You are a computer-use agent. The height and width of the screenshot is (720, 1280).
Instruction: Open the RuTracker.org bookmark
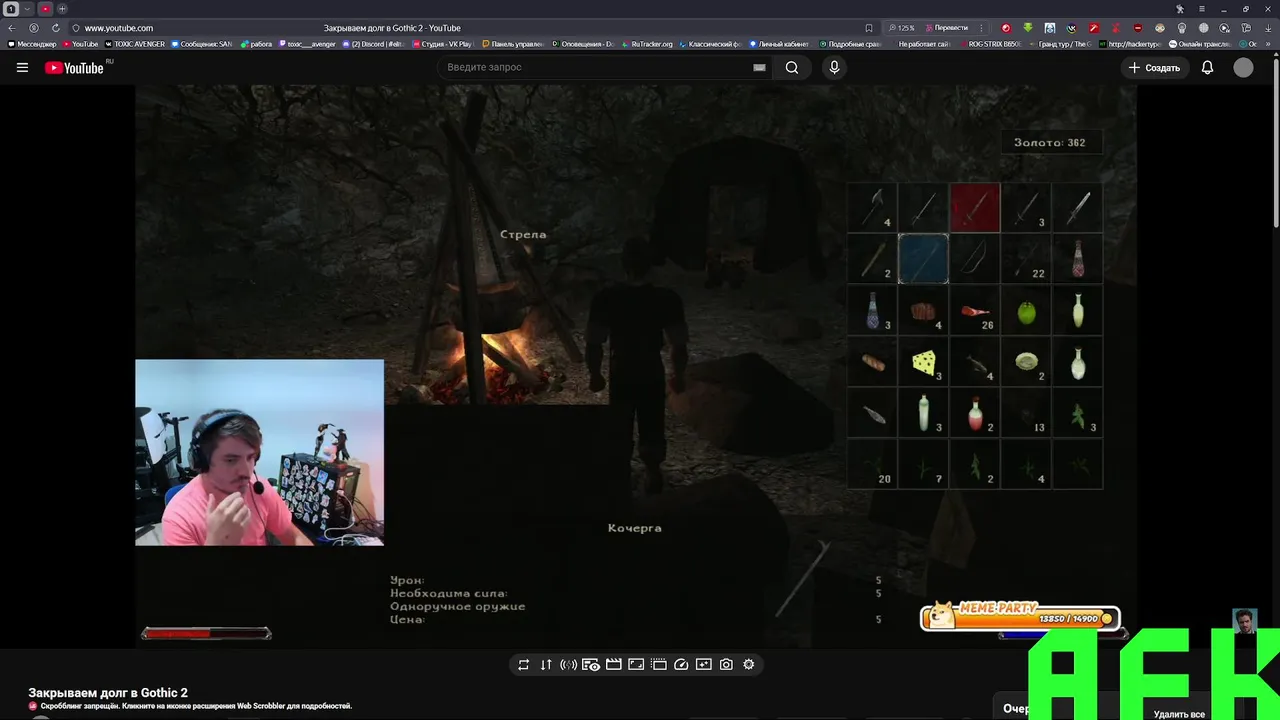649,44
